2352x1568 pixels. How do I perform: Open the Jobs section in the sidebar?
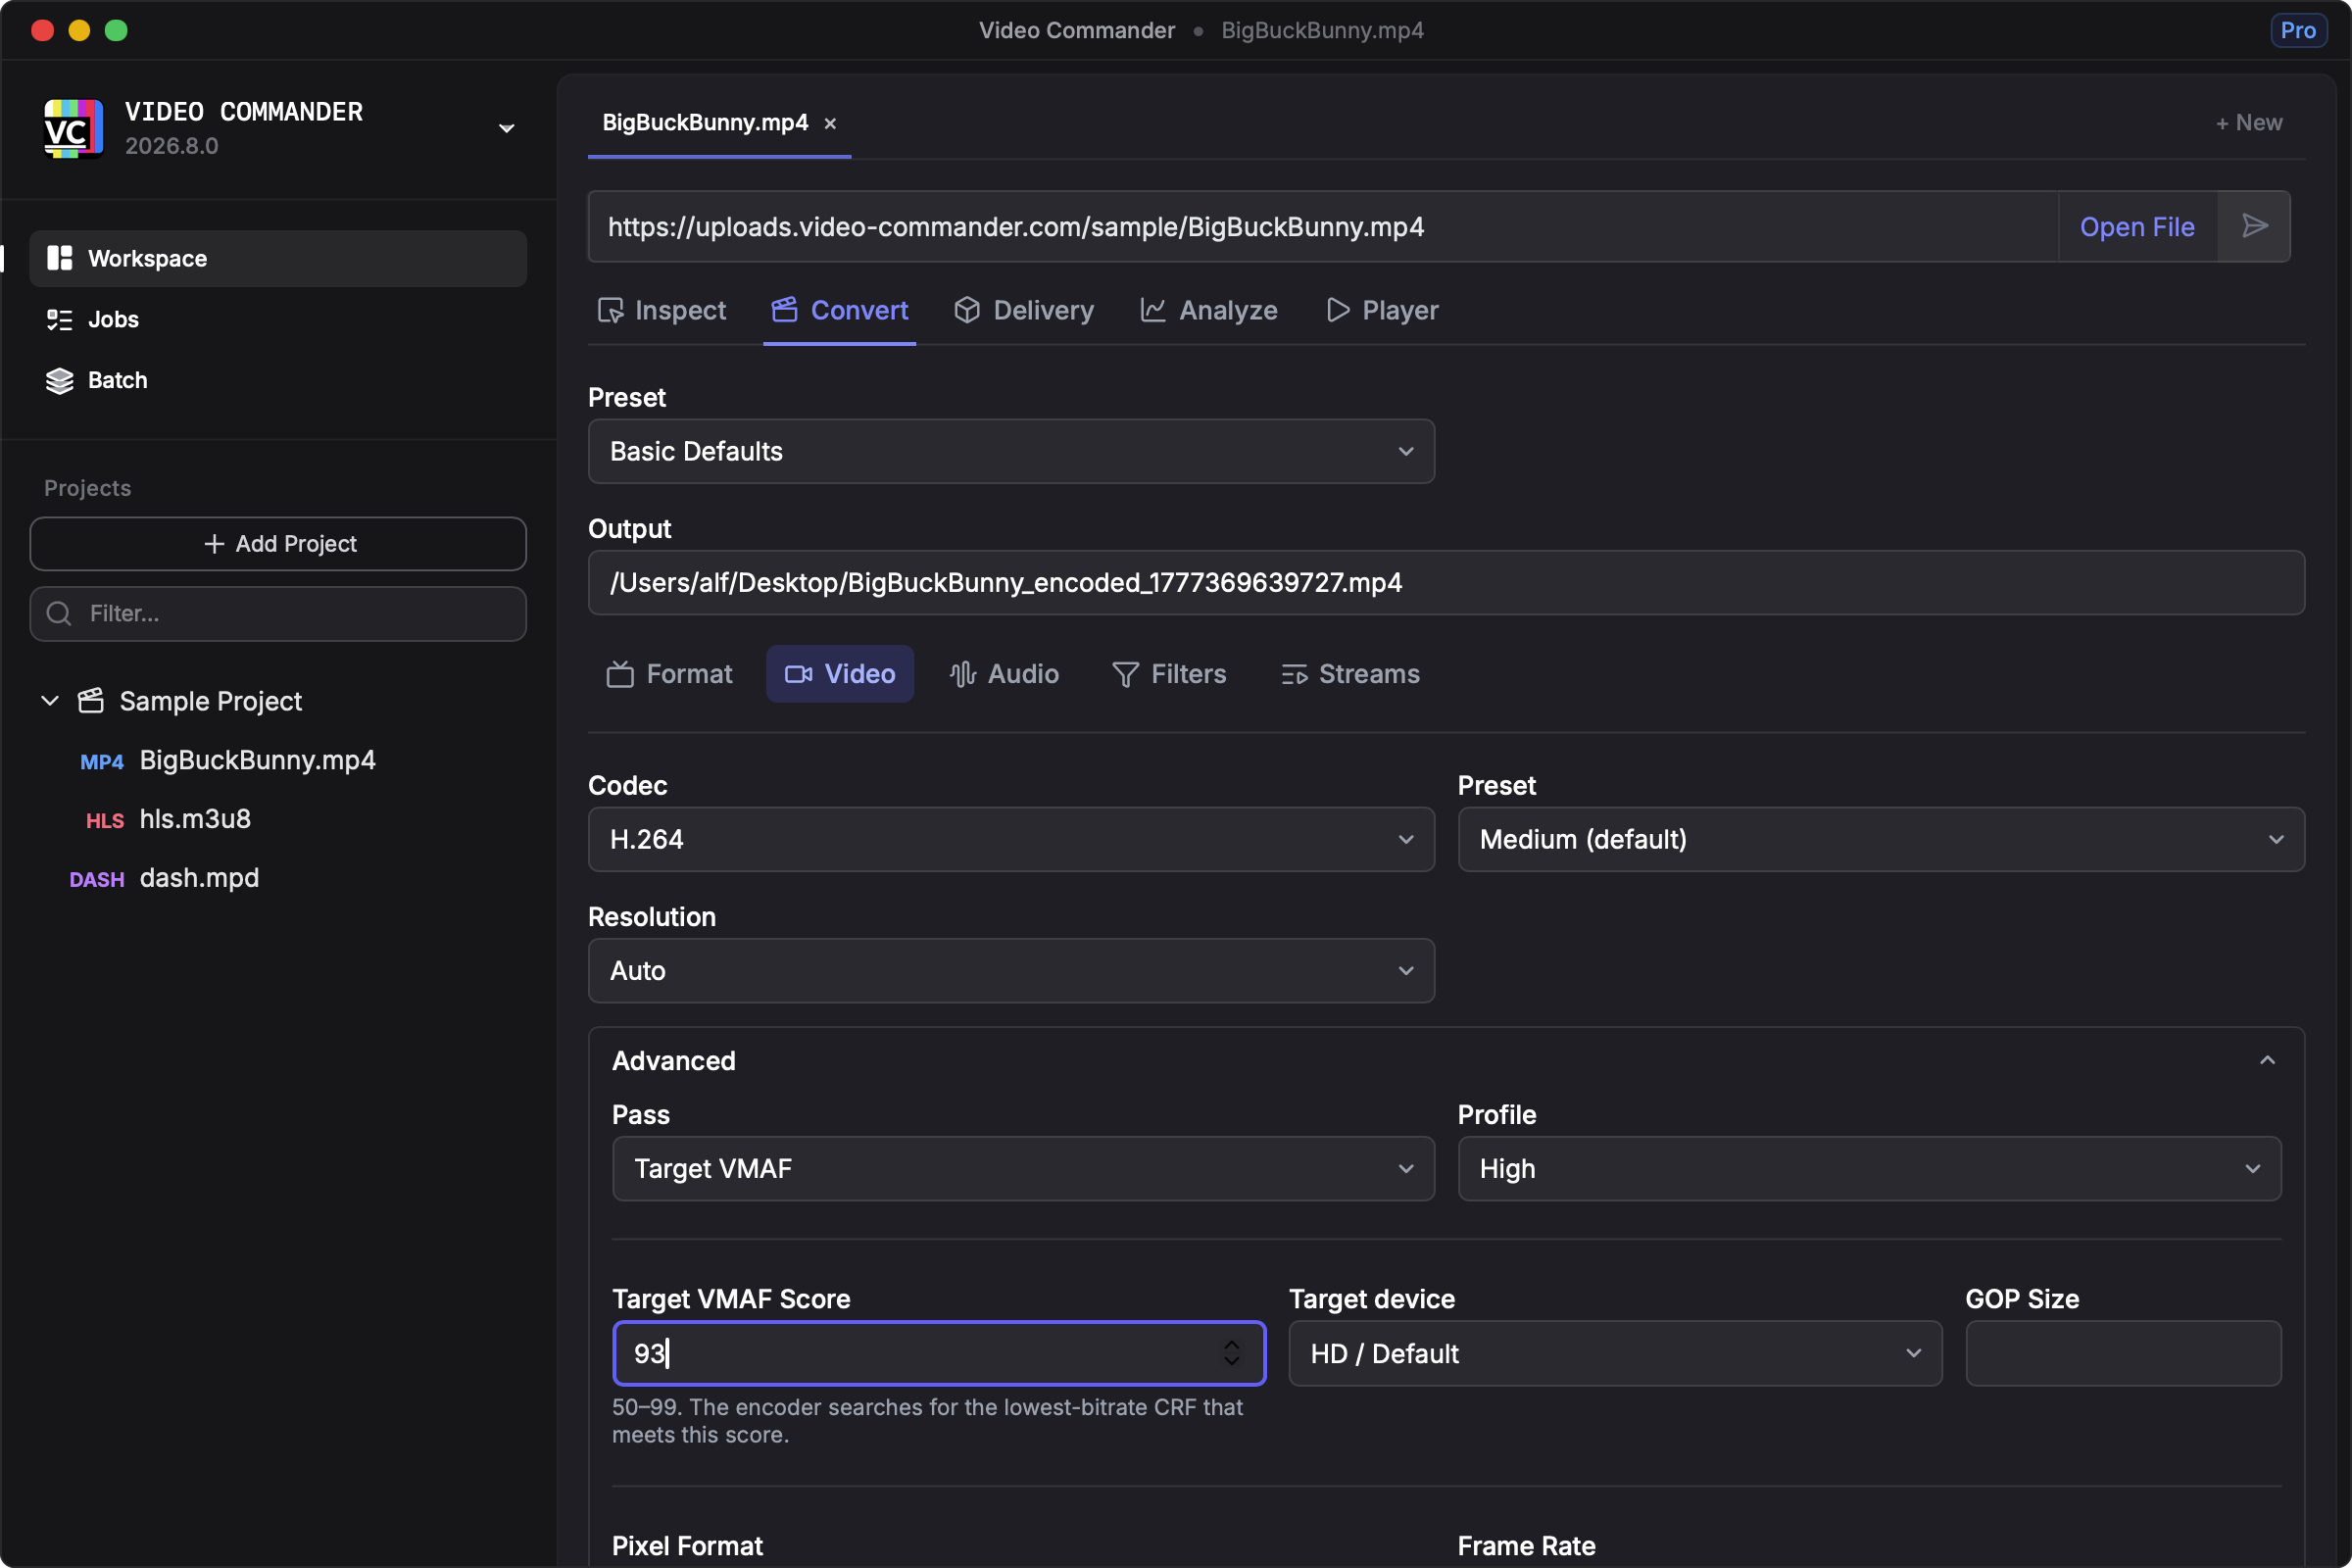pyautogui.click(x=112, y=319)
